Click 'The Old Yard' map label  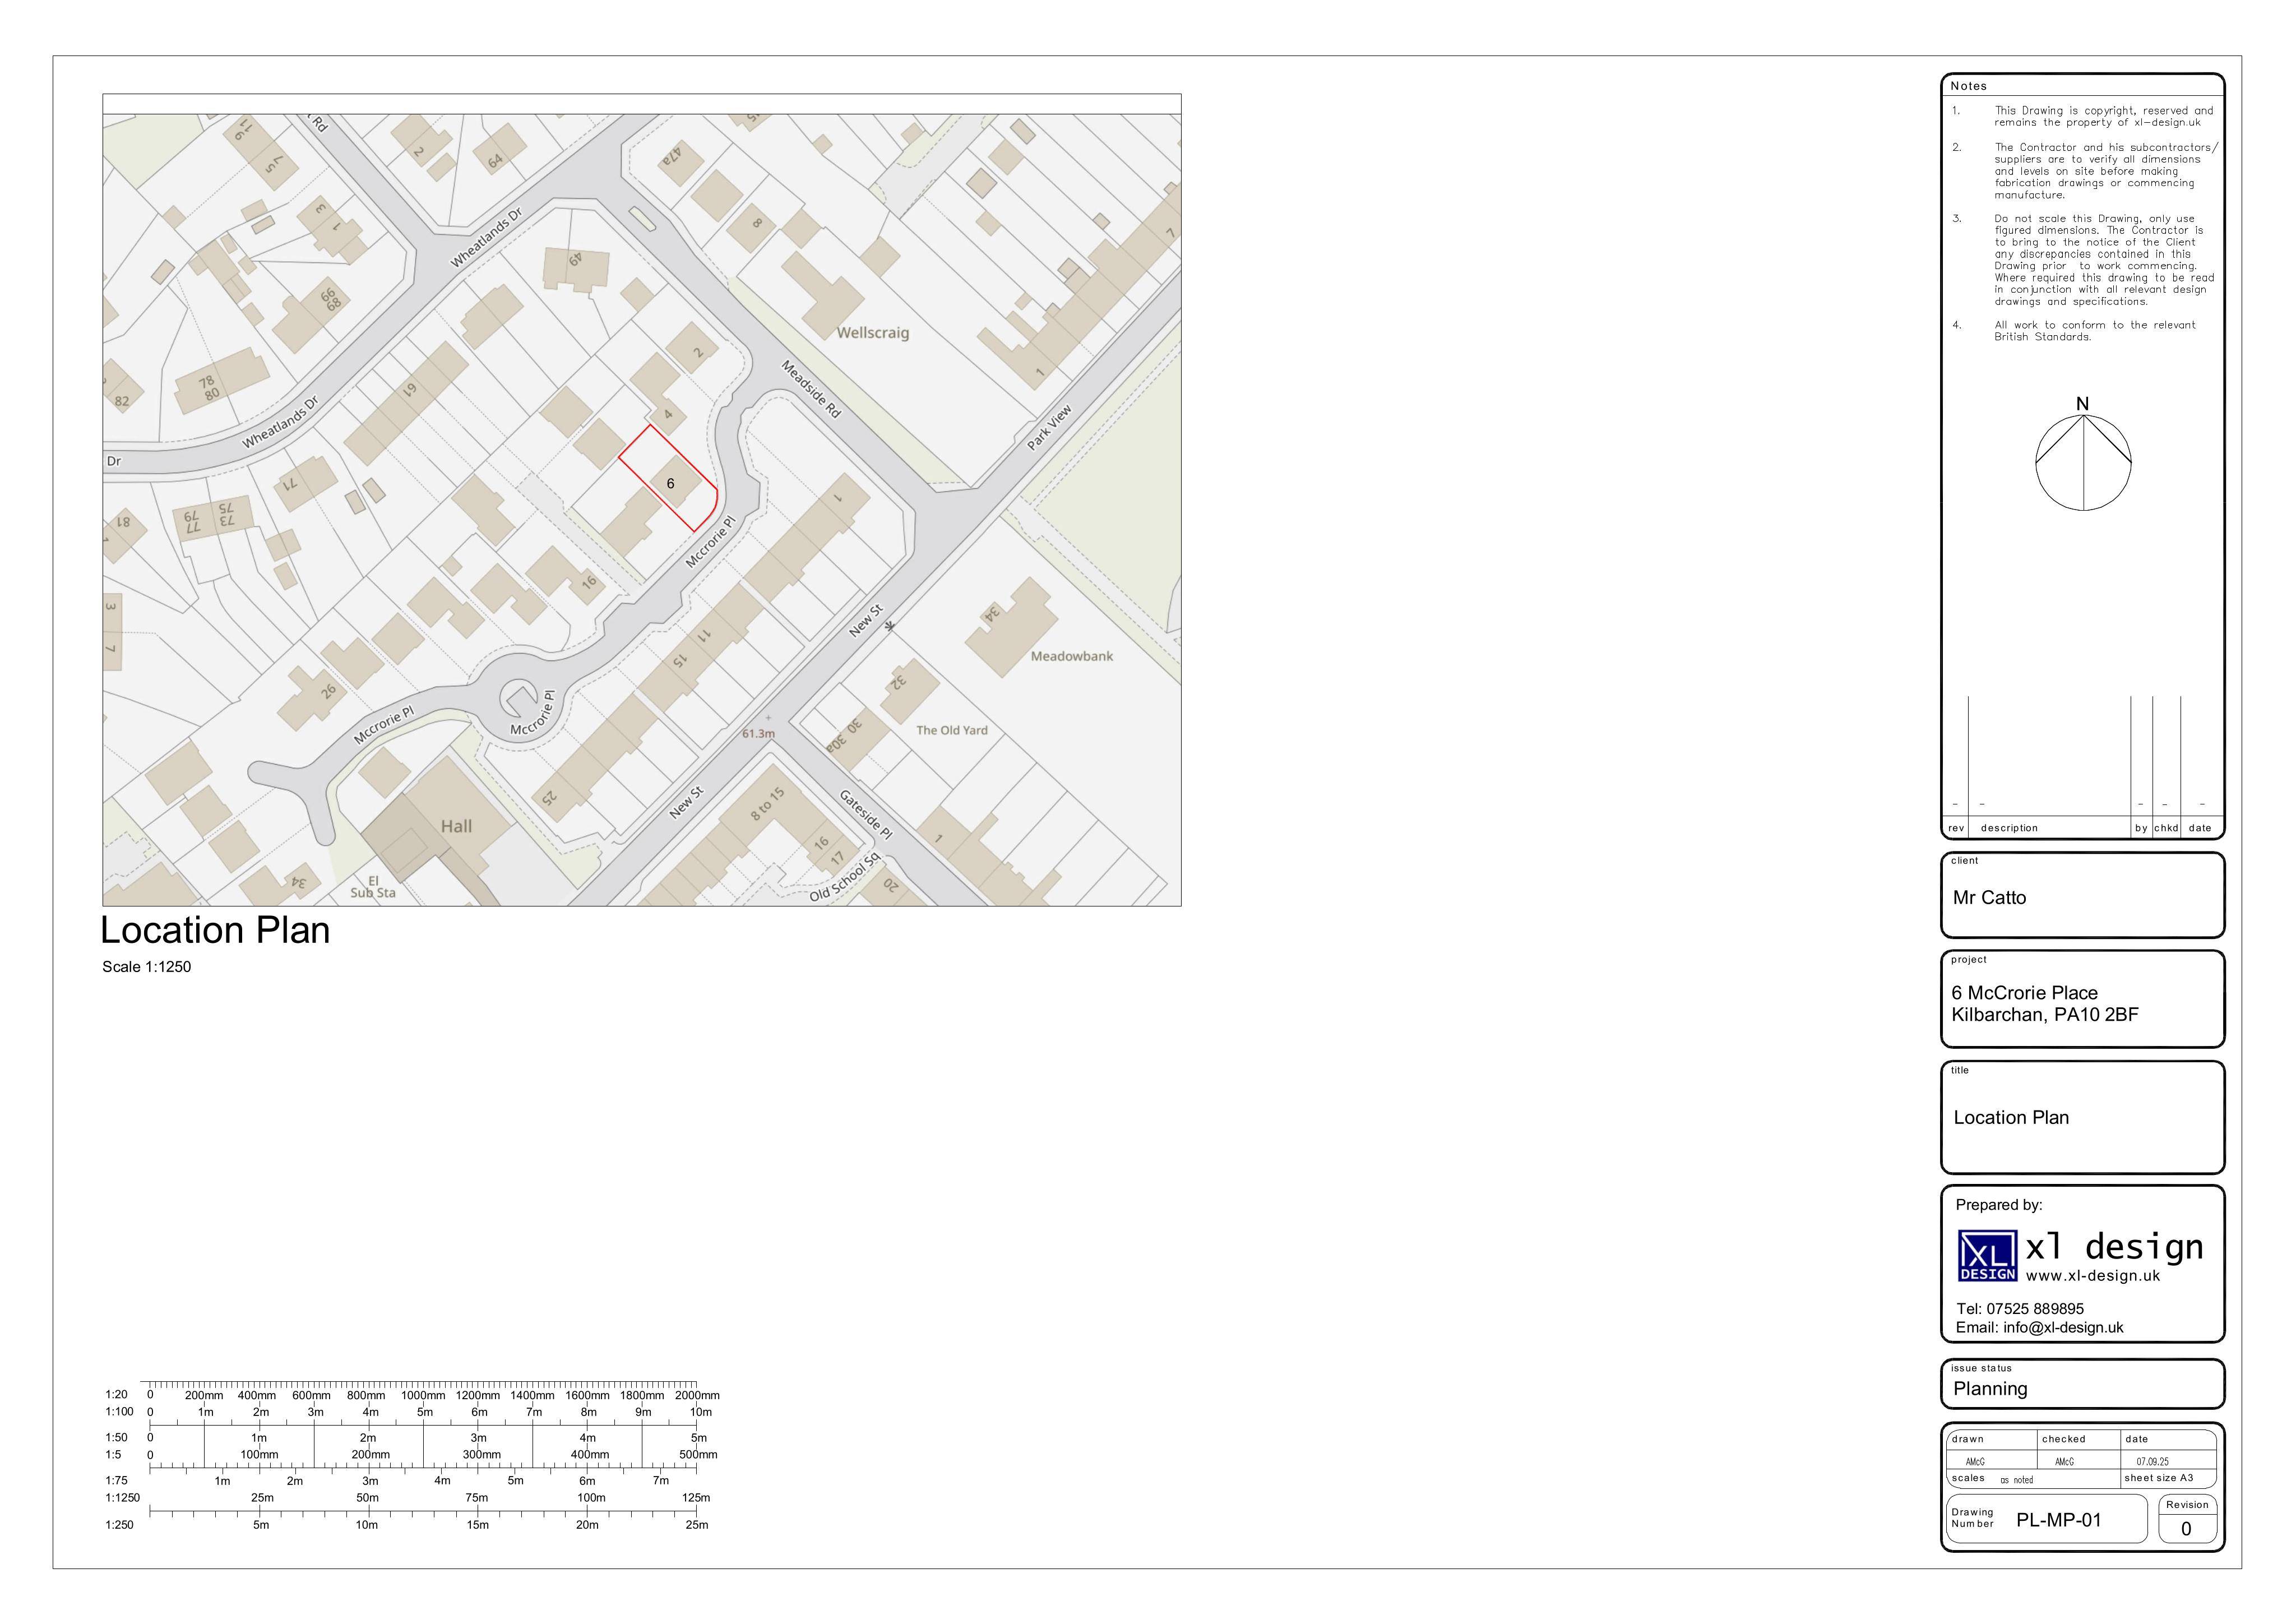(951, 730)
